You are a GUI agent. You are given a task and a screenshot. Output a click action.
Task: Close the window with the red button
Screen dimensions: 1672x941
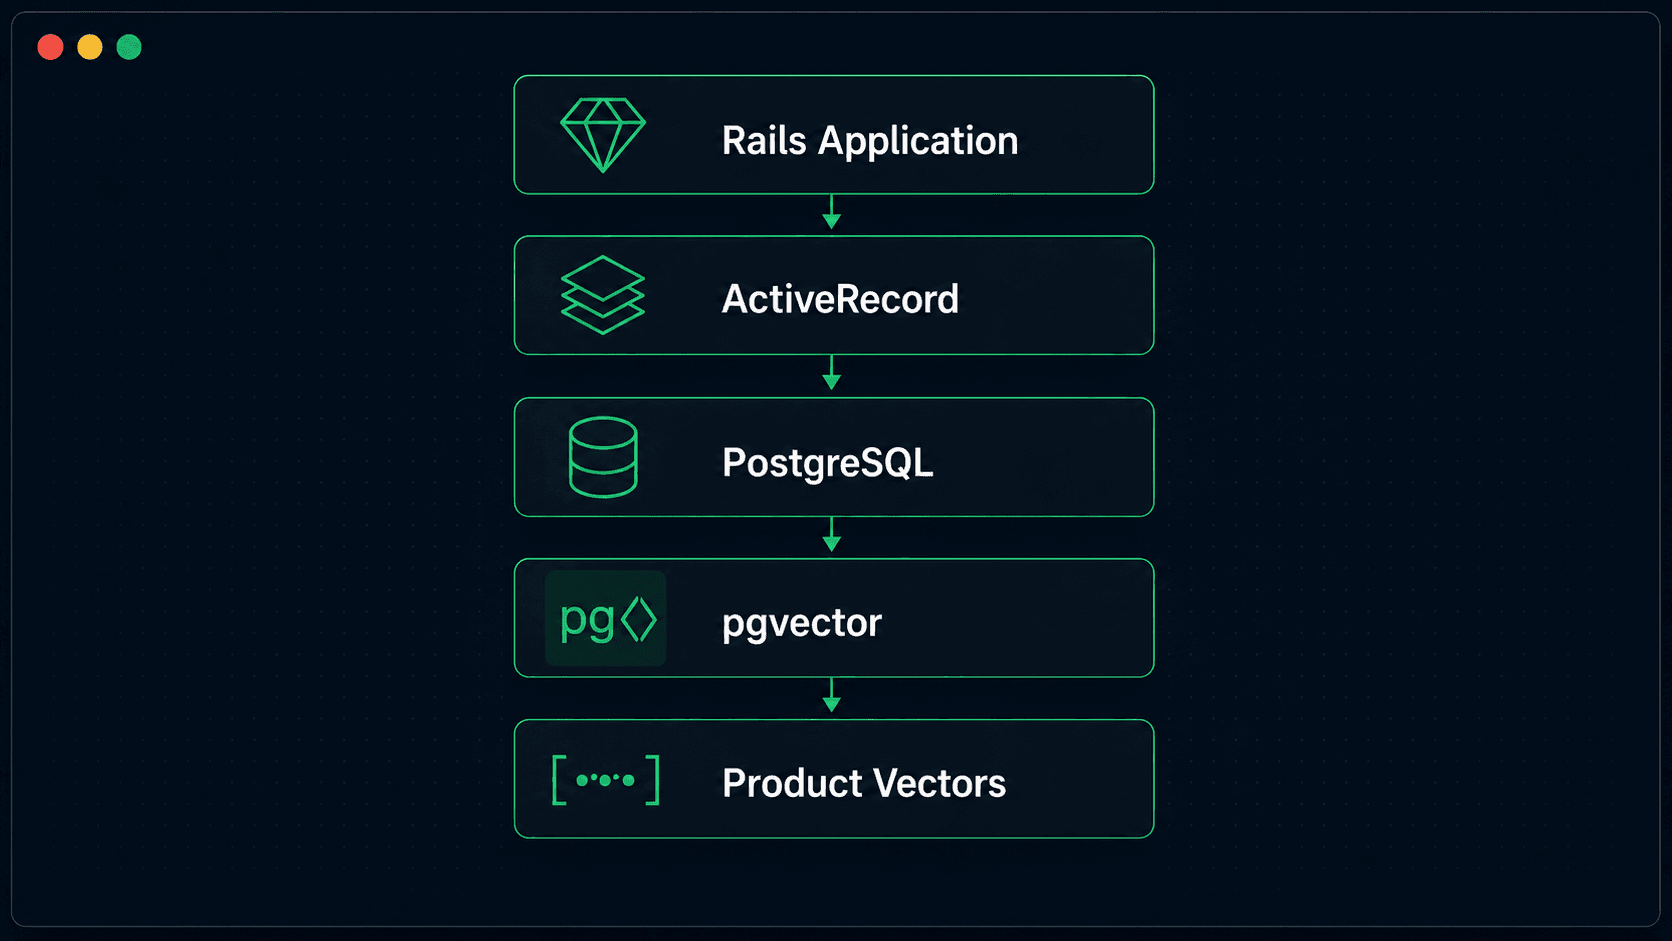click(x=50, y=47)
